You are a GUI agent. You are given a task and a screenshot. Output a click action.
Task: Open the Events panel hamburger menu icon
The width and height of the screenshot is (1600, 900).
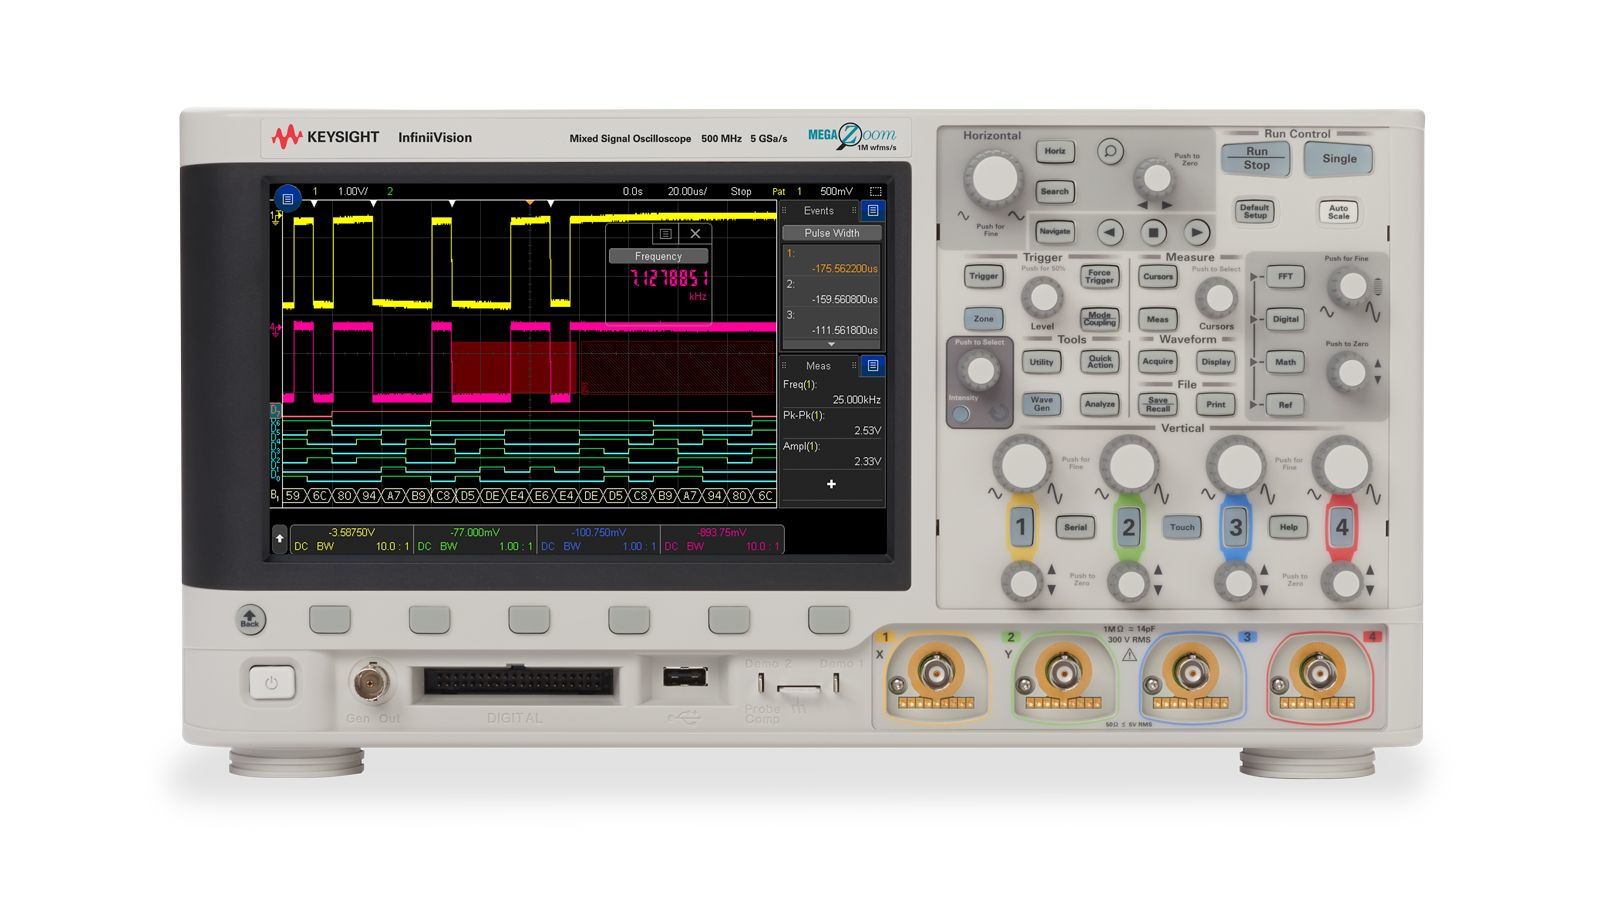point(873,210)
